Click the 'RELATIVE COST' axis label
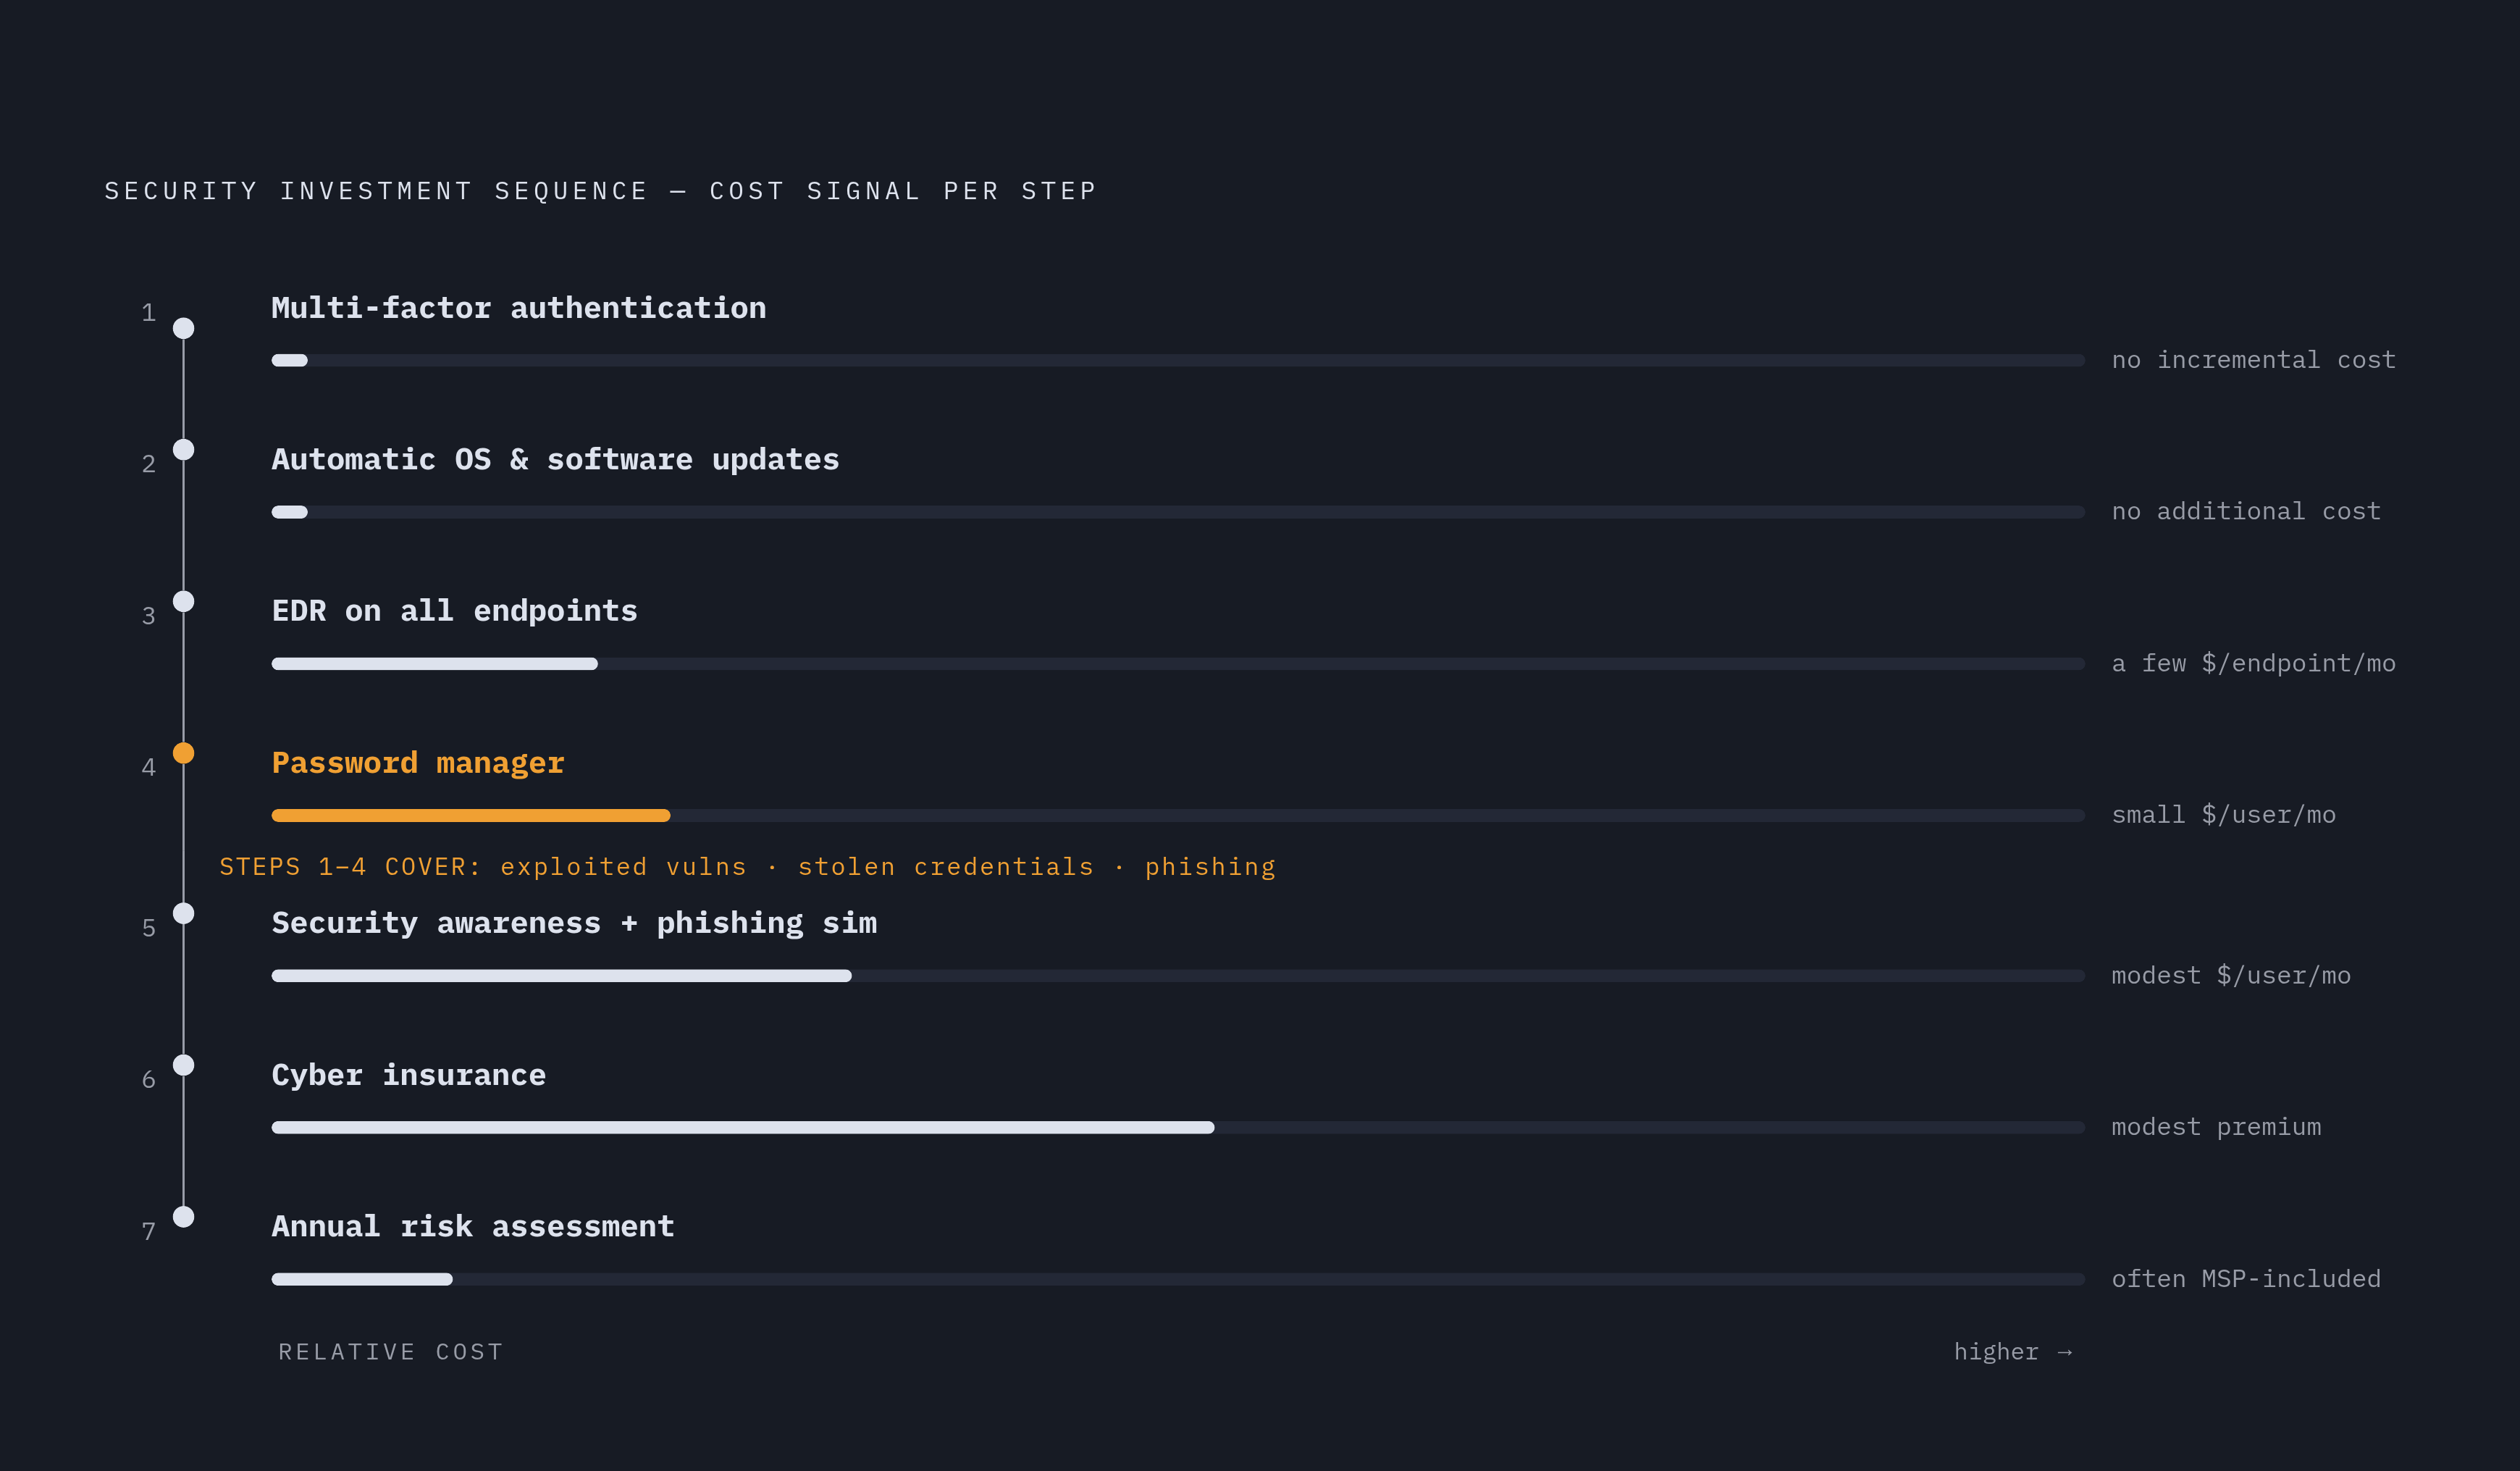 coord(391,1352)
